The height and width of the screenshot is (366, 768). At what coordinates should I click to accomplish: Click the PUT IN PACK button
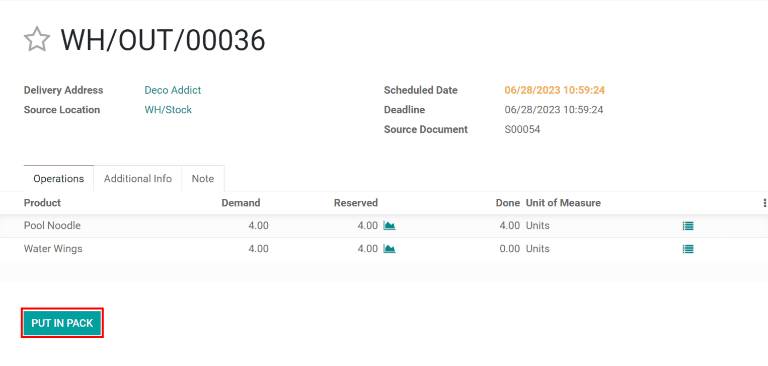click(x=62, y=323)
